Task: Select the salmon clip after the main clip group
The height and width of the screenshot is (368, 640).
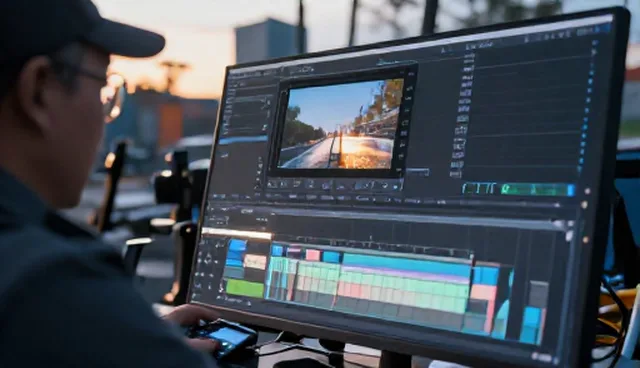Action: [x=483, y=293]
